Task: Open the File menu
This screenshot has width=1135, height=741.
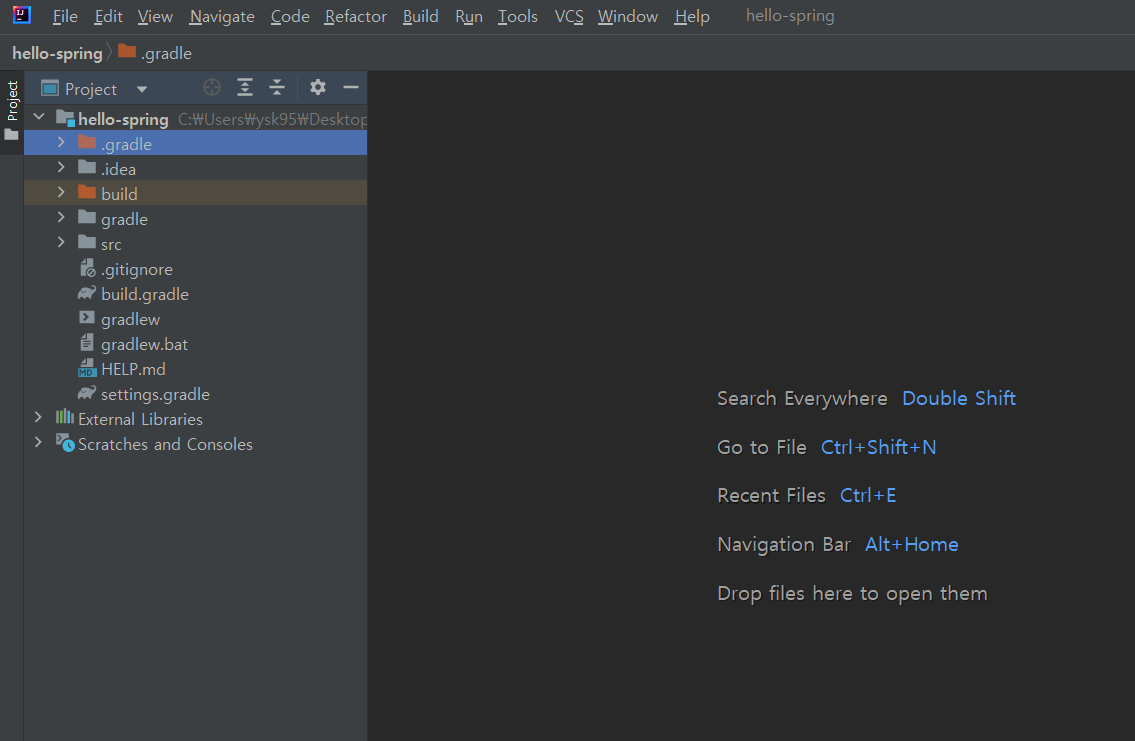Action: 65,16
